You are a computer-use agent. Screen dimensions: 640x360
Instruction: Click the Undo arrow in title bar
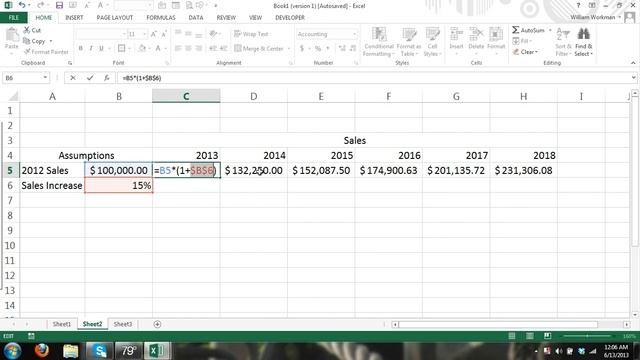tap(22, 5)
